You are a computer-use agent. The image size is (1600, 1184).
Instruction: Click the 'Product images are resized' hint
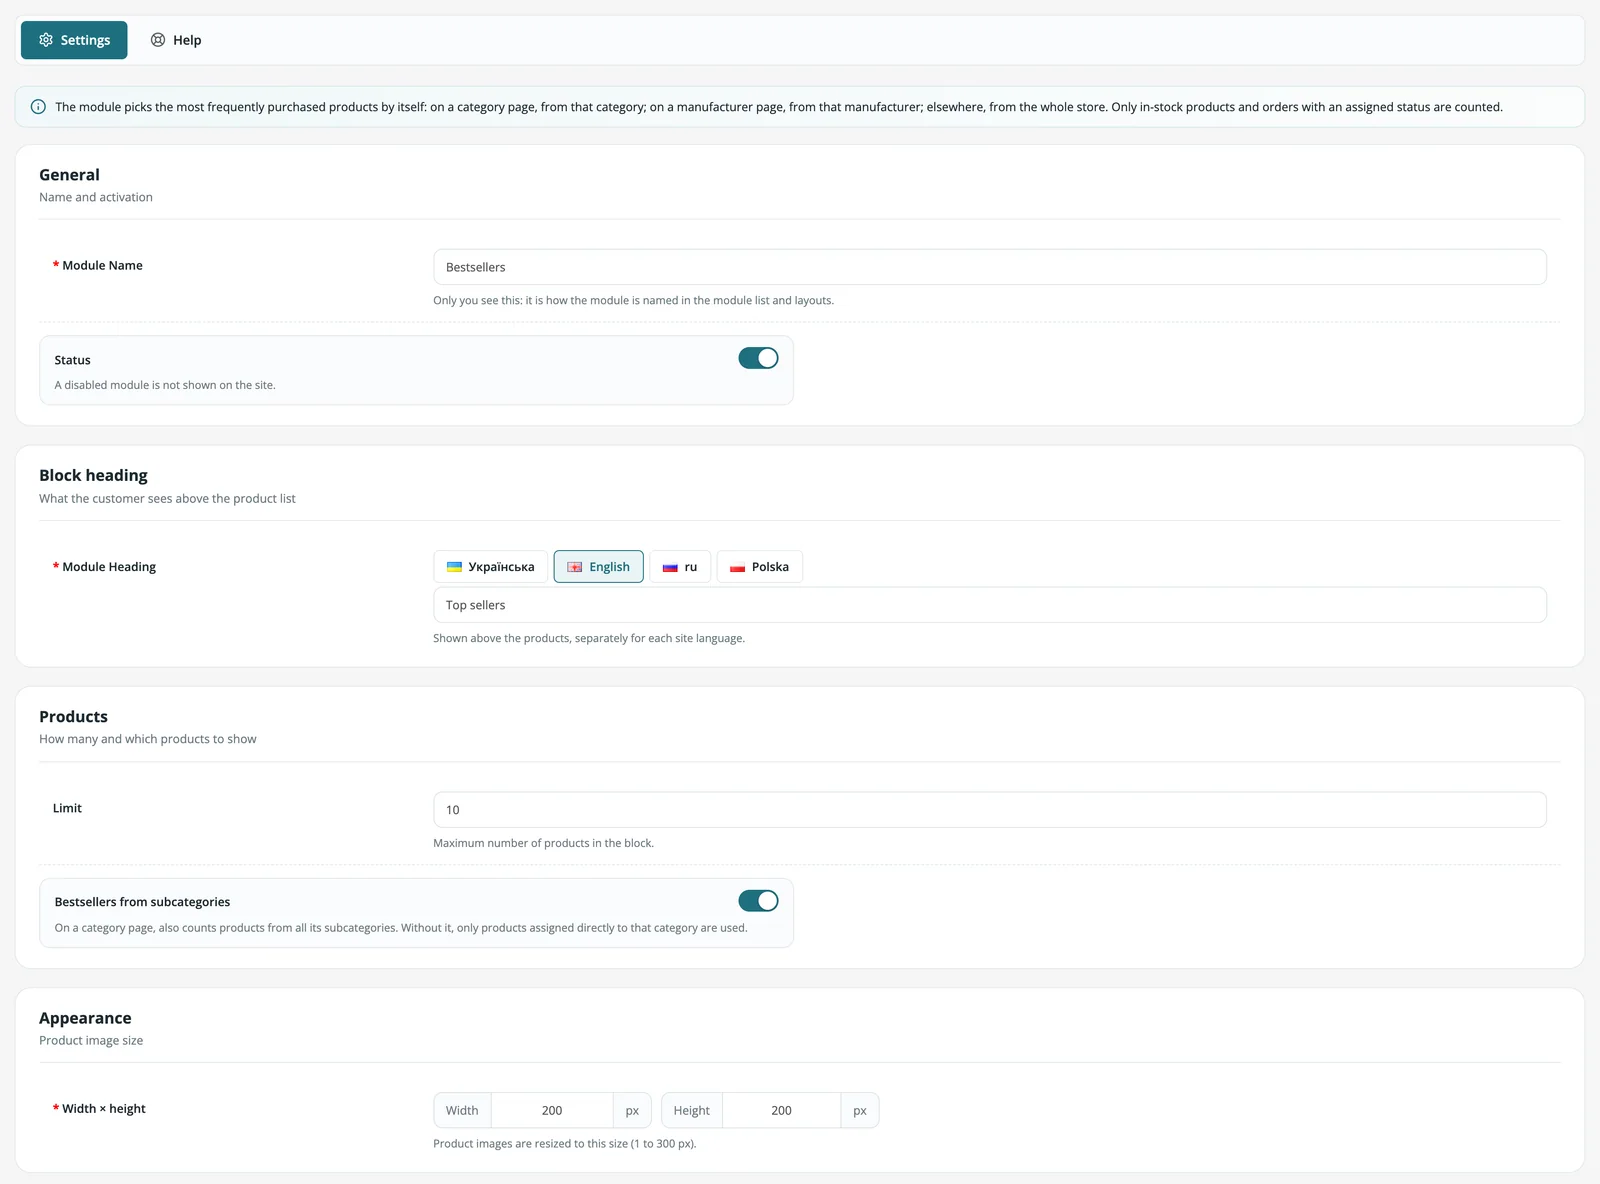pyautogui.click(x=564, y=1144)
